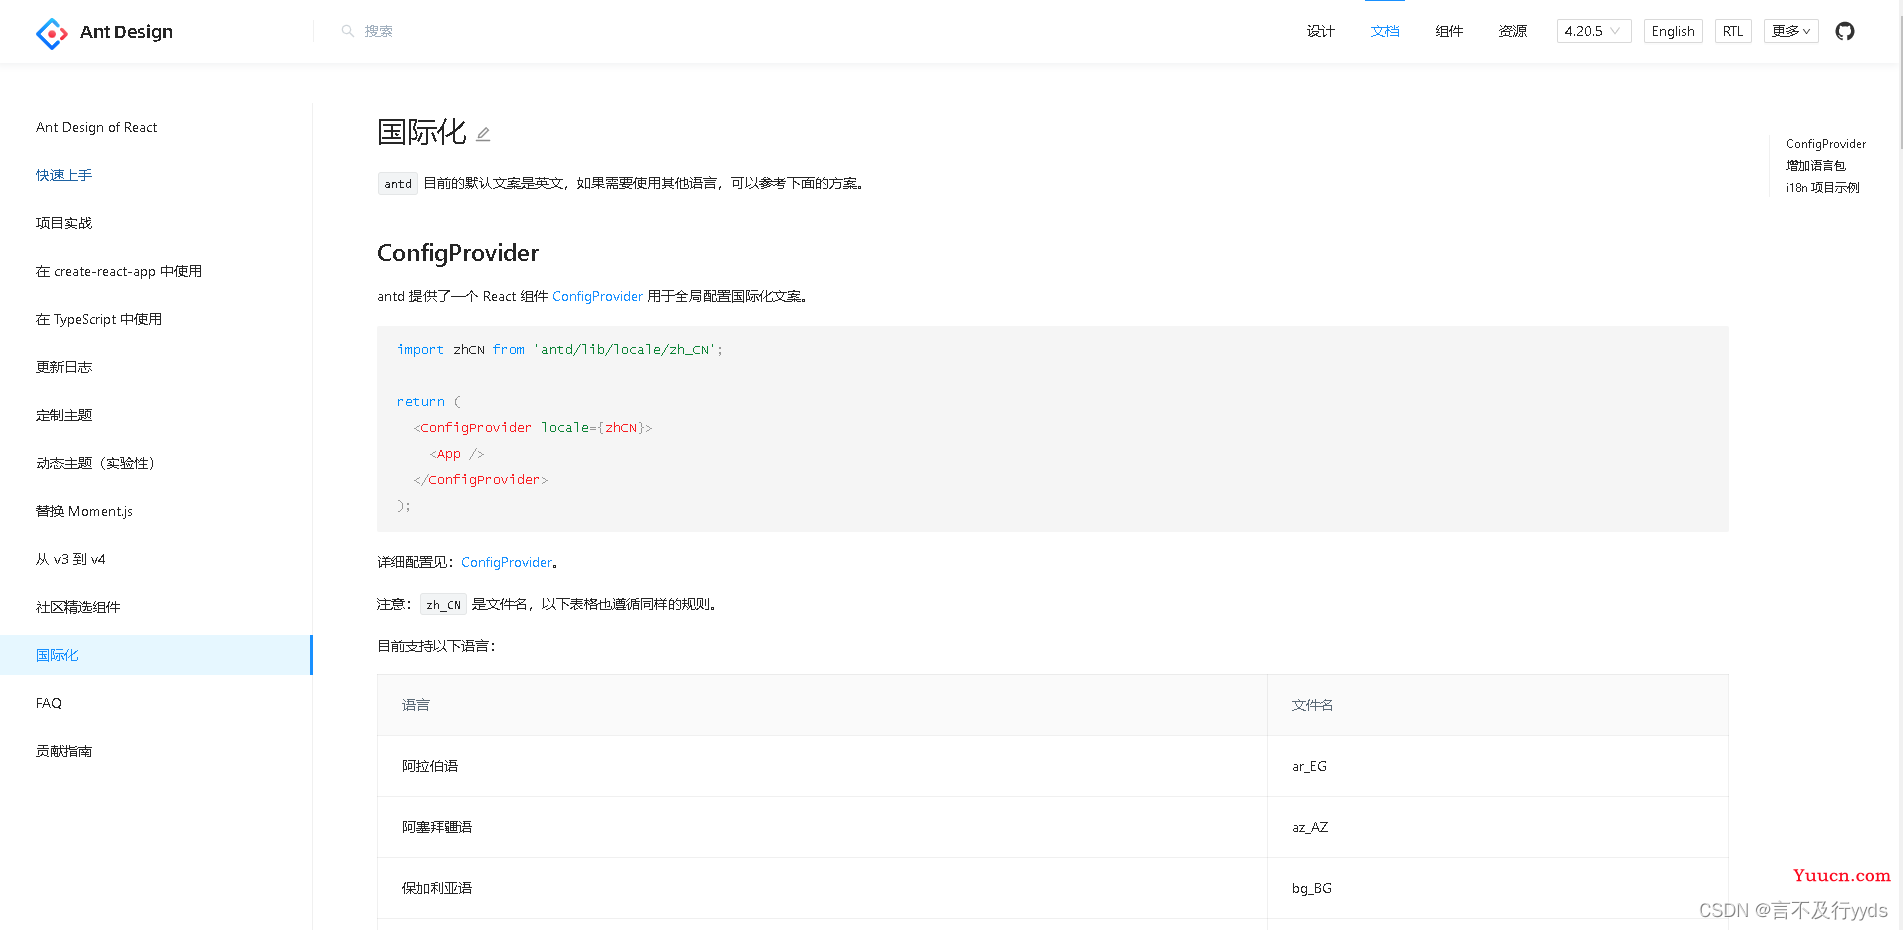1903x930 pixels.
Task: Jump to 增加语言包 anchor
Action: (x=1816, y=166)
